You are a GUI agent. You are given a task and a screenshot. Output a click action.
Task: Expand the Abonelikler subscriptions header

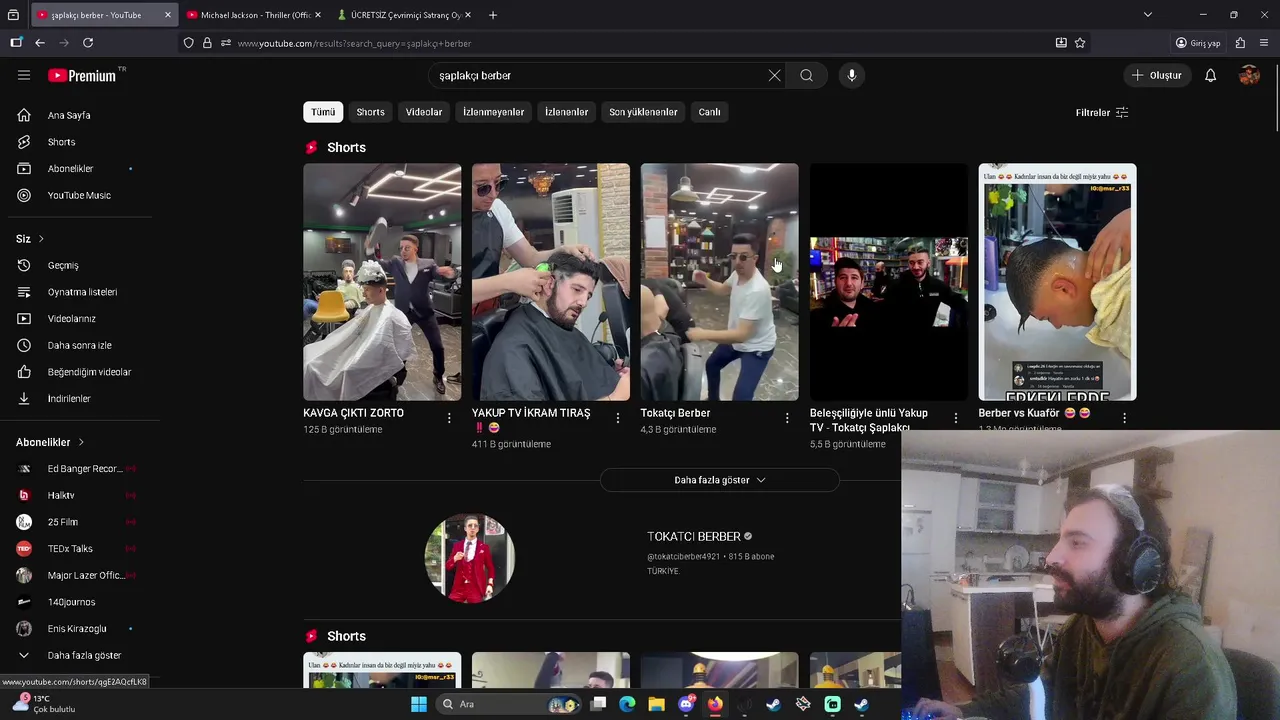point(50,442)
